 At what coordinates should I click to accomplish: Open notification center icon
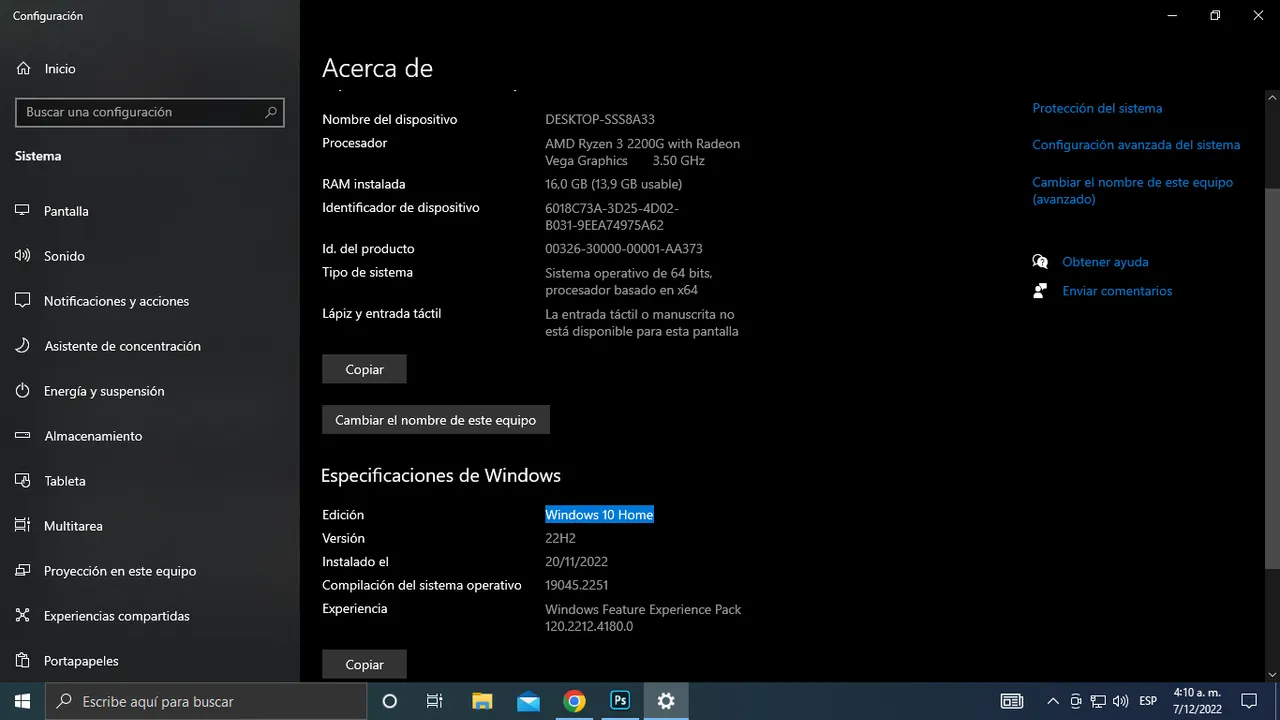tap(1249, 701)
